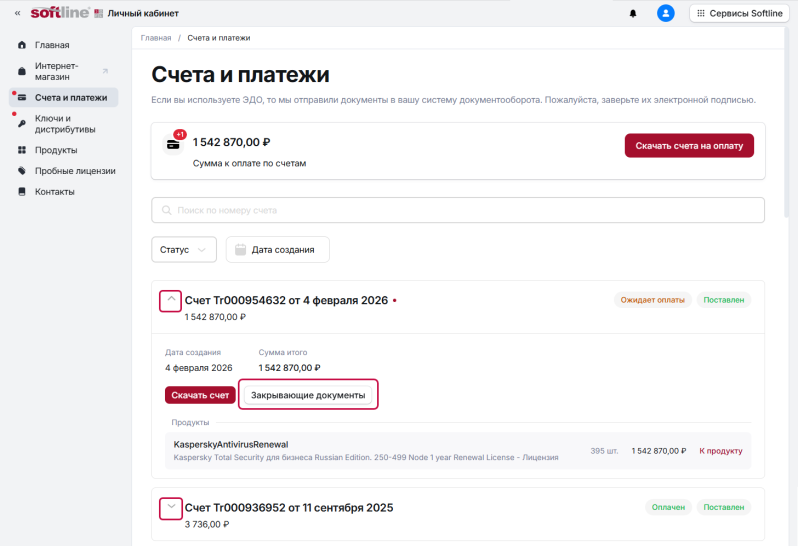Open Сервисы Softline apps menu
Screen dimensions: 798x546
click(x=739, y=13)
